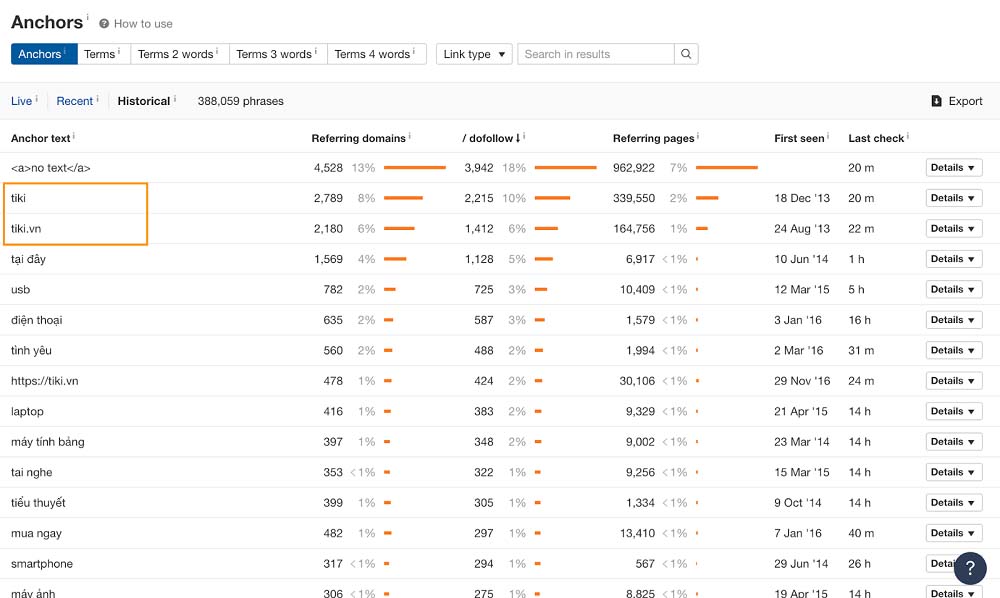This screenshot has height=598, width=1000.
Task: Open the Terms 3 words tab
Action: pos(277,54)
